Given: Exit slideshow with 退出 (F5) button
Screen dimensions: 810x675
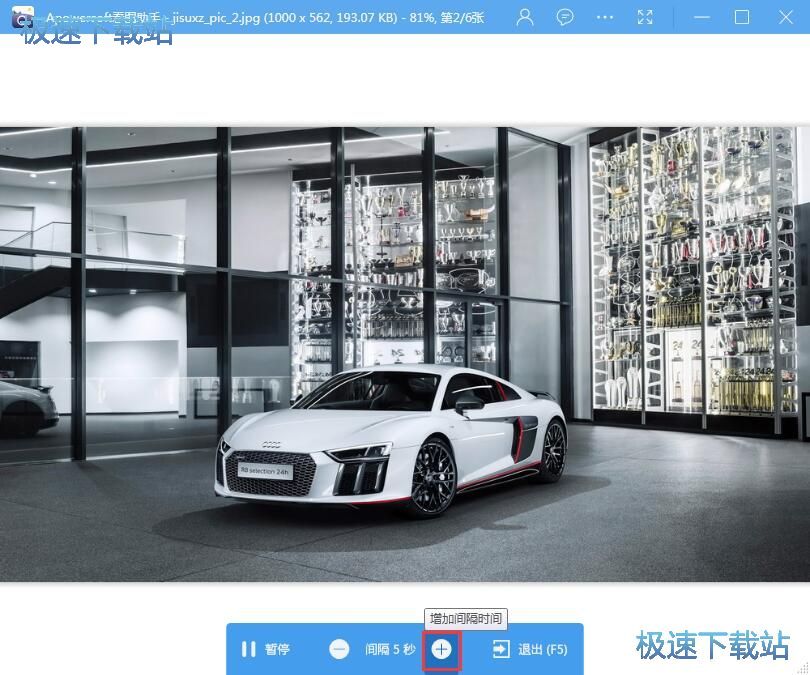Looking at the screenshot, I should 530,649.
